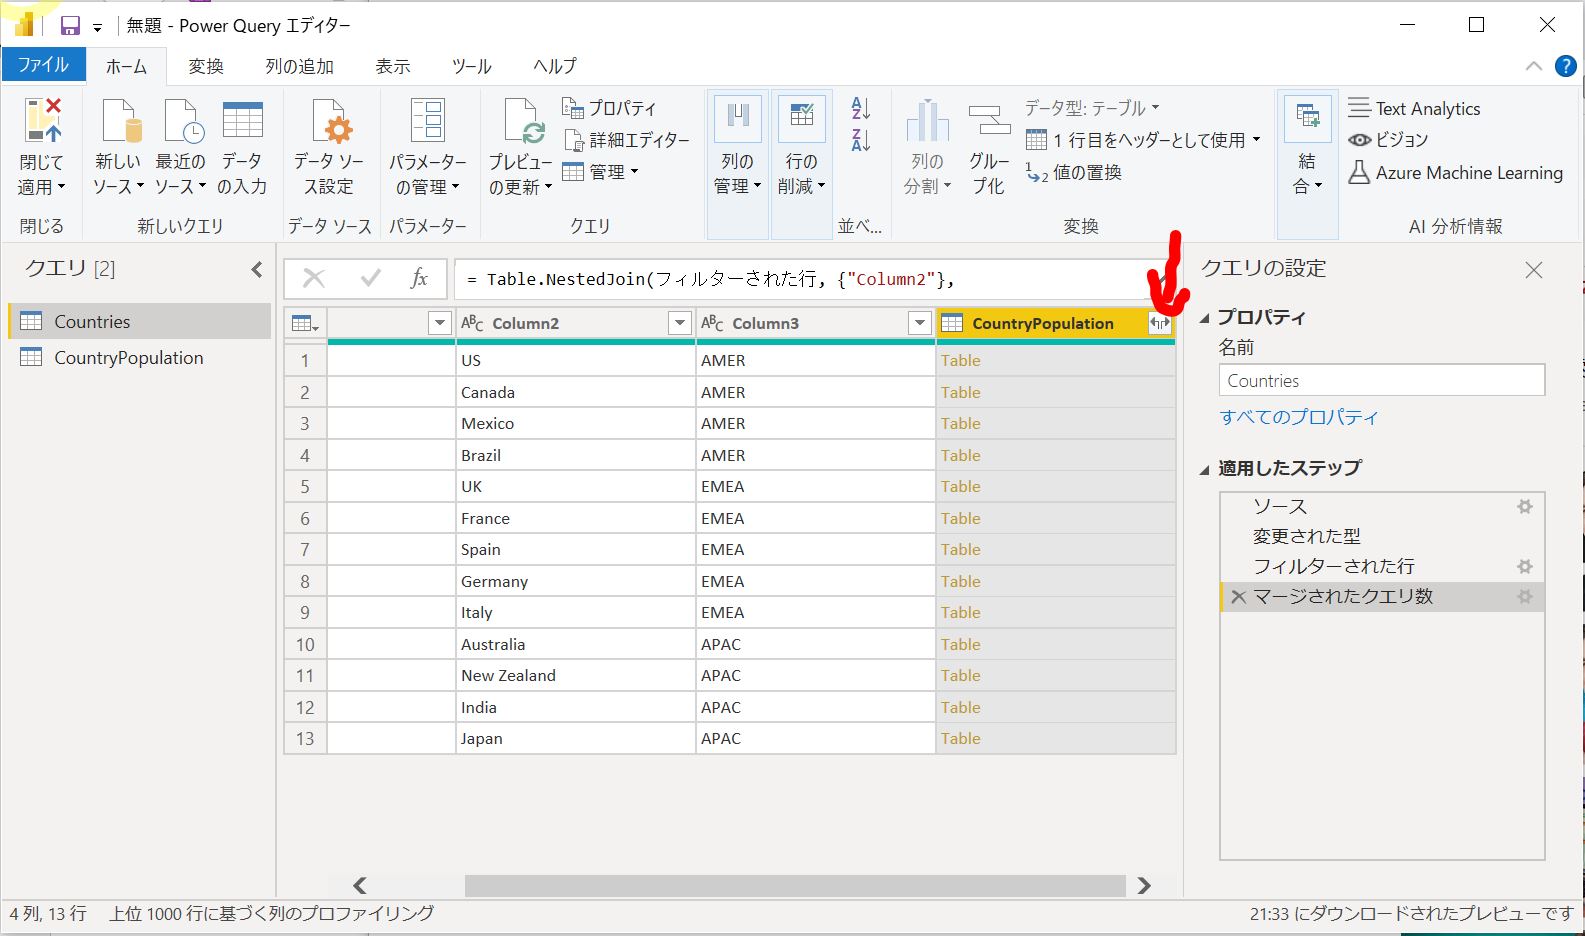Viewport: 1585px width, 936px height.
Task: Open quick access toolbar dropdown arrow
Action: coord(97,28)
